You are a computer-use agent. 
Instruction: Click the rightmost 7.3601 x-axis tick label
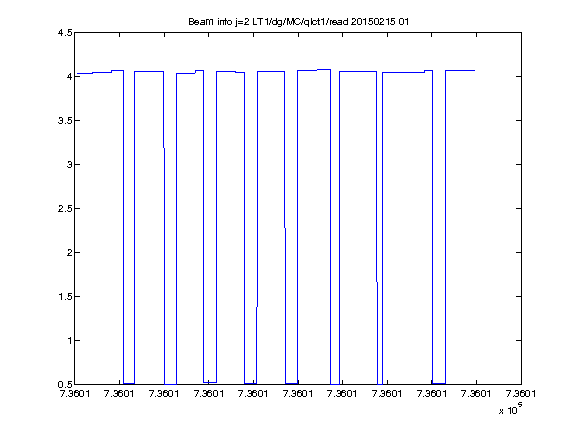point(521,393)
